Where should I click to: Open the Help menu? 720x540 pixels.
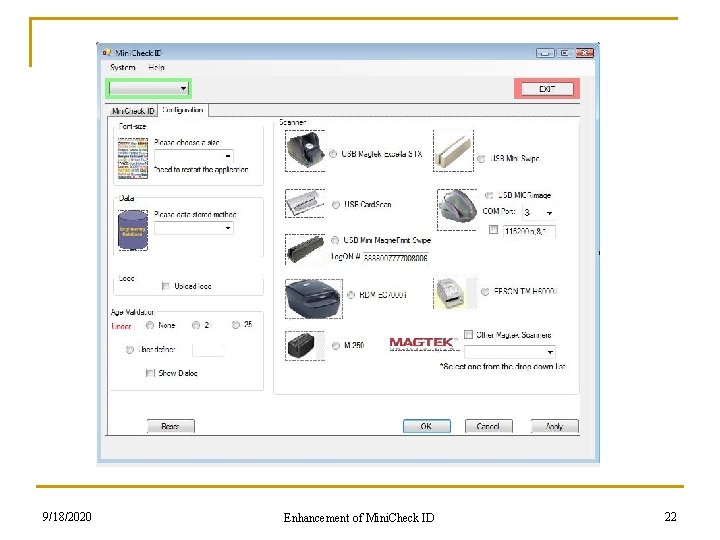tap(156, 68)
